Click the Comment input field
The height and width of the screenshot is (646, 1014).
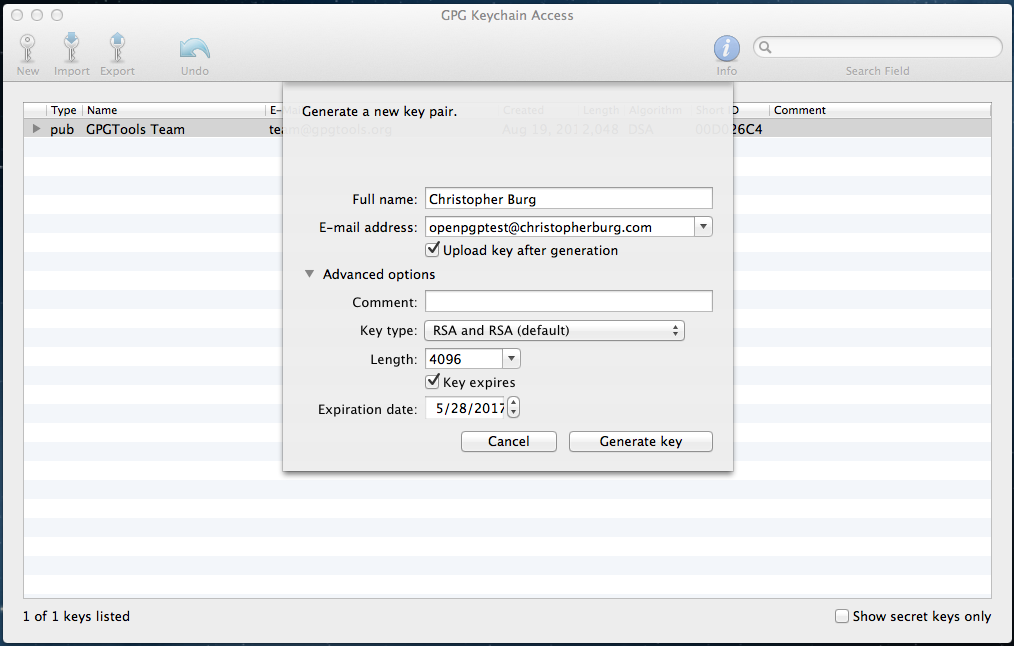coord(568,301)
